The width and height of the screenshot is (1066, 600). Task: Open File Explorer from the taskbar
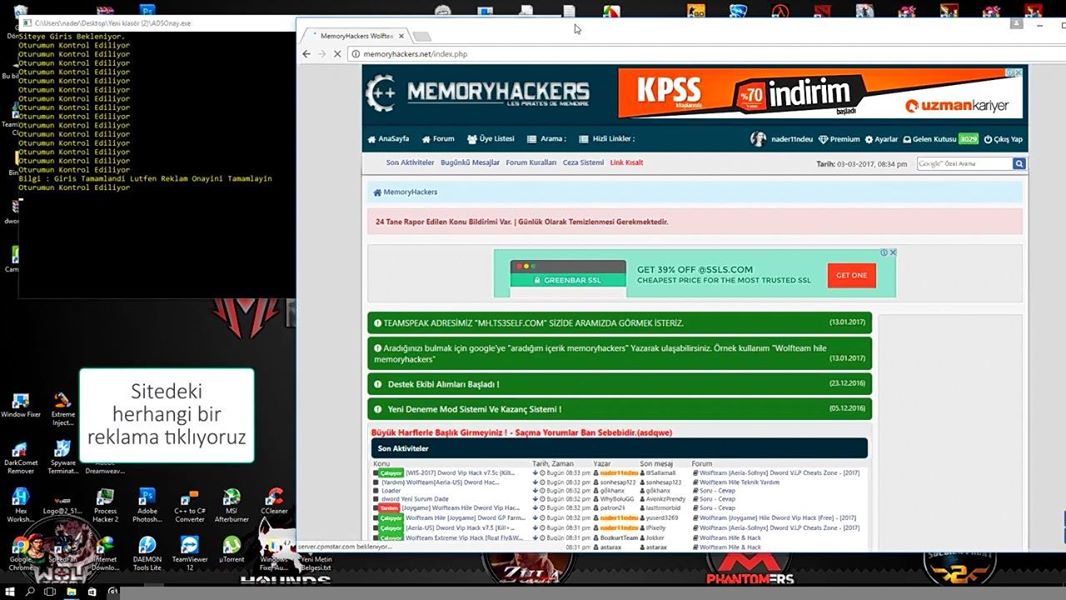click(71, 592)
